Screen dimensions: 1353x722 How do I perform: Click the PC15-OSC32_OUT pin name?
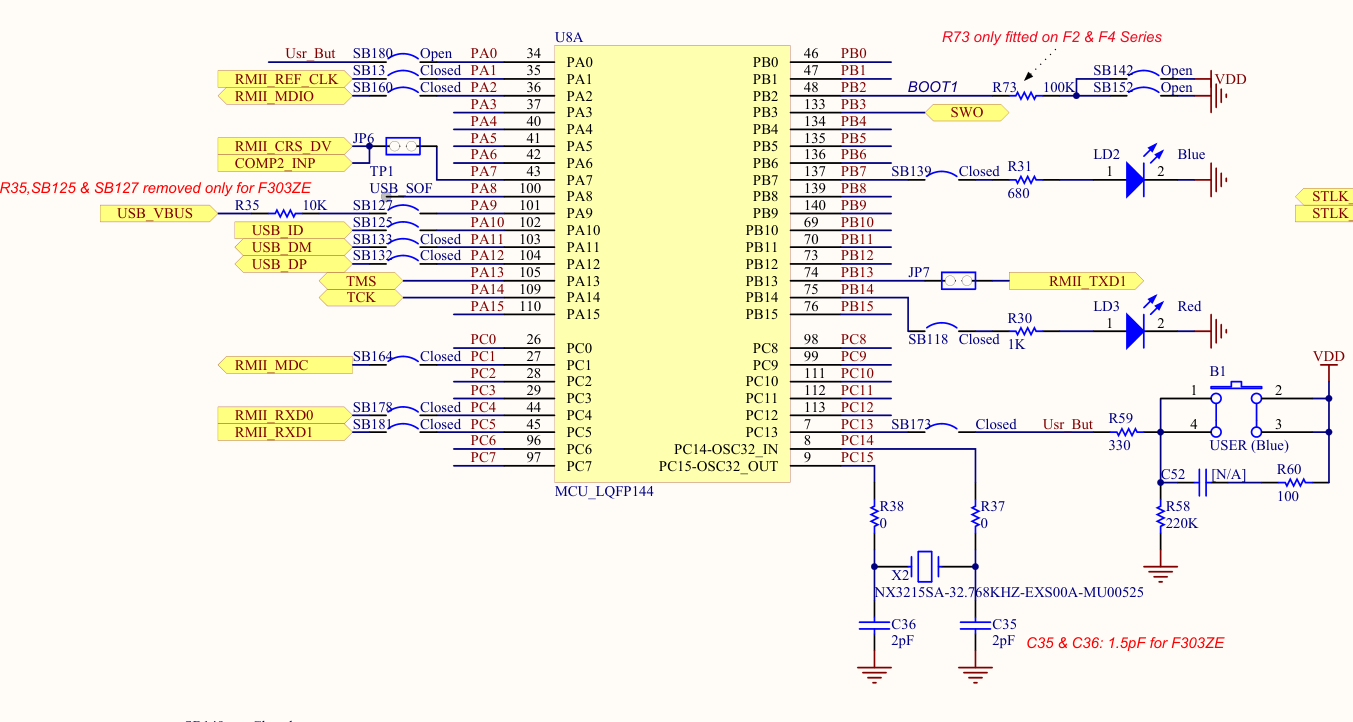pyautogui.click(x=718, y=466)
